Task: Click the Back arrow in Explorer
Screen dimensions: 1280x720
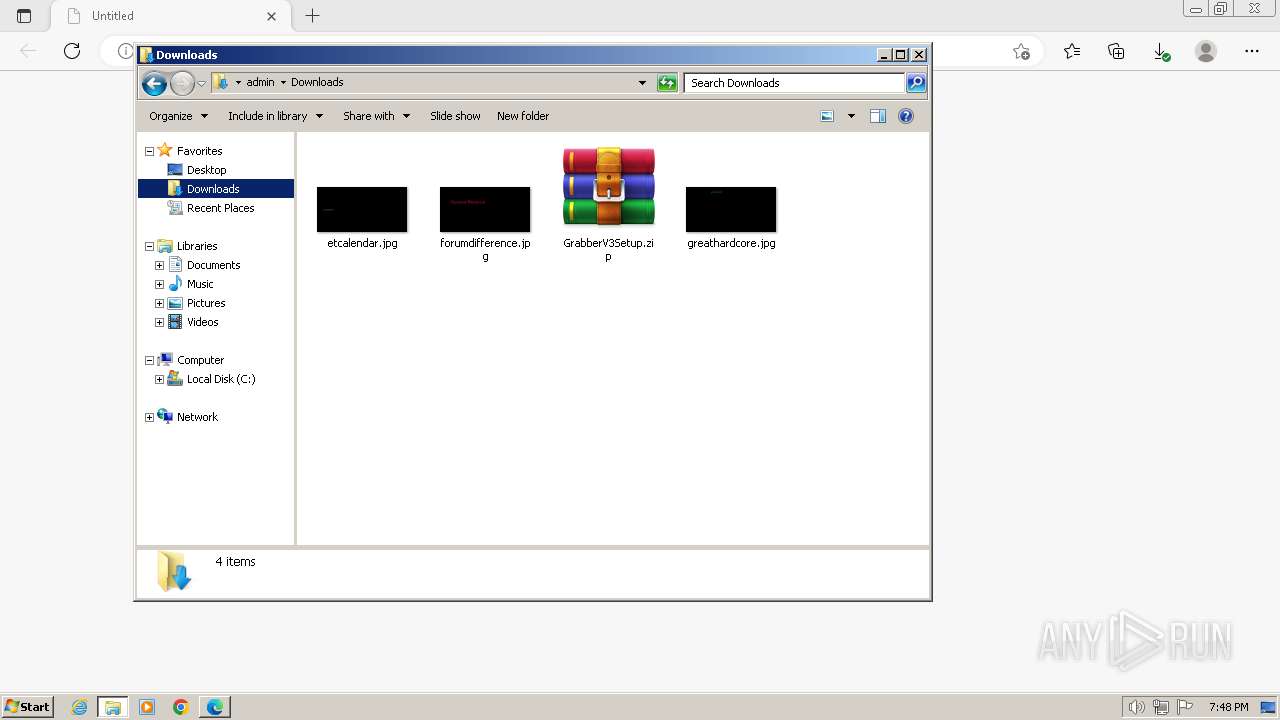Action: (x=154, y=84)
